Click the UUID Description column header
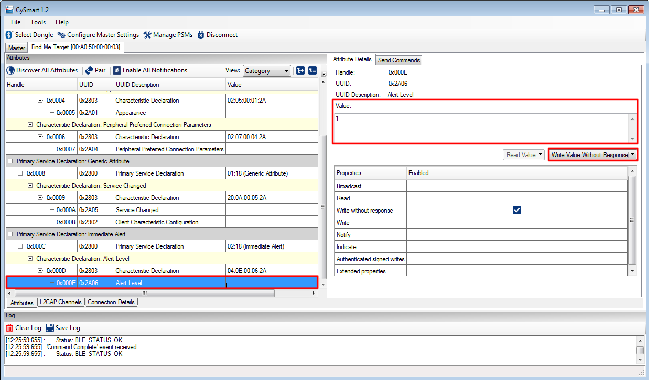 pyautogui.click(x=170, y=85)
